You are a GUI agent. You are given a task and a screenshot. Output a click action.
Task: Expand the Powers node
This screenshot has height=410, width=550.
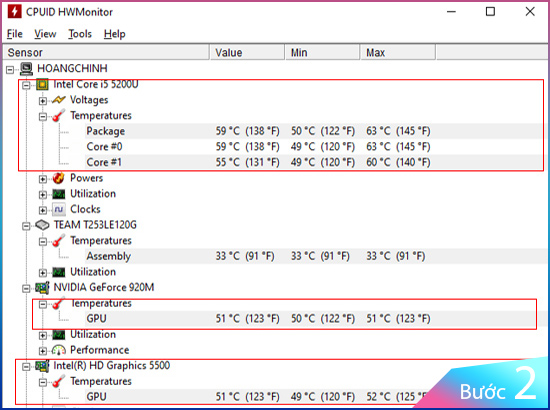click(x=43, y=179)
